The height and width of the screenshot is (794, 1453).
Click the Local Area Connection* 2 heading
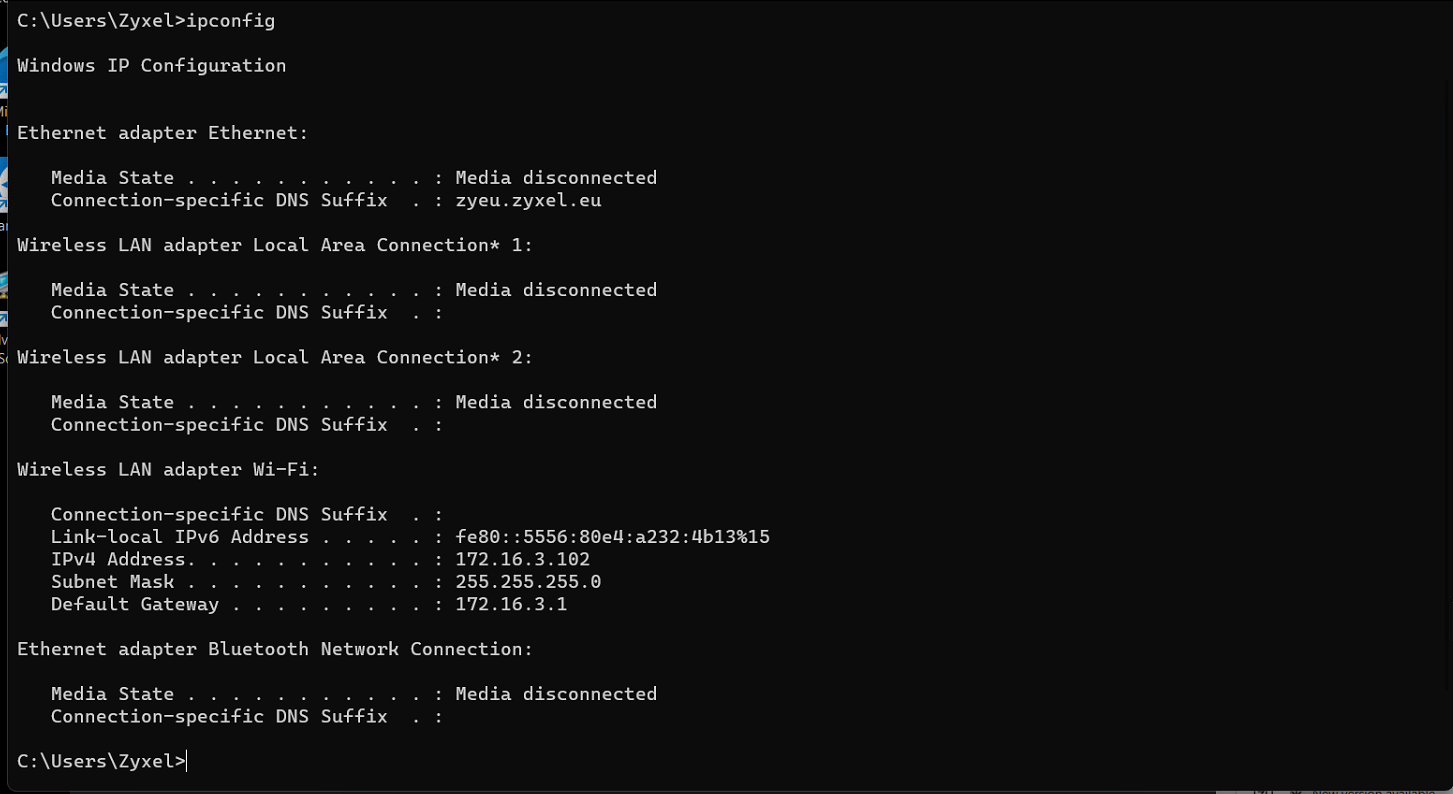point(275,357)
